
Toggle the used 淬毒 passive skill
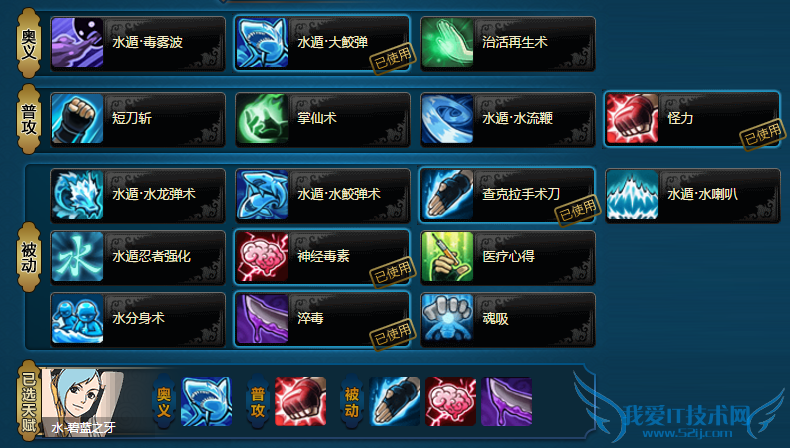click(322, 319)
